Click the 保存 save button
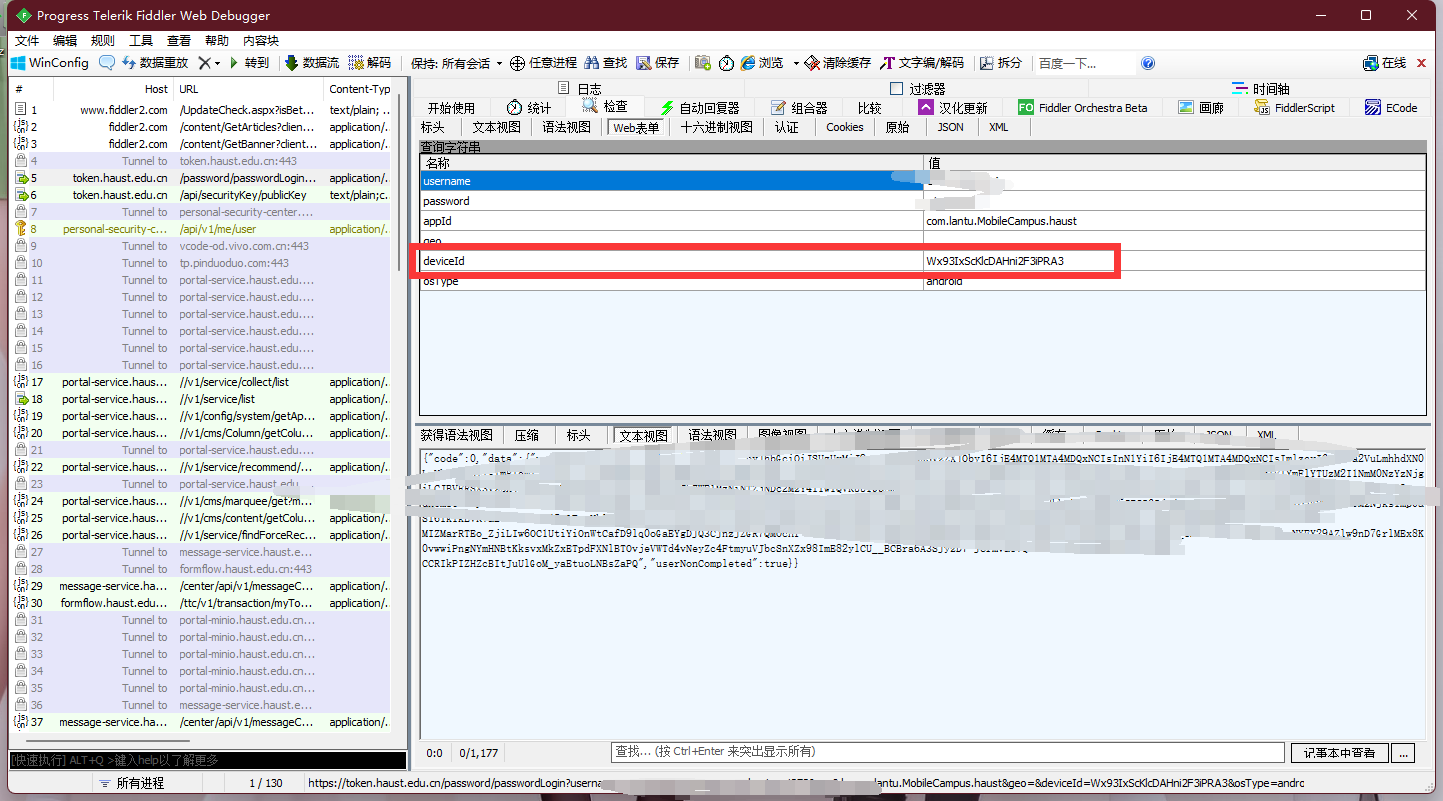 [658, 63]
